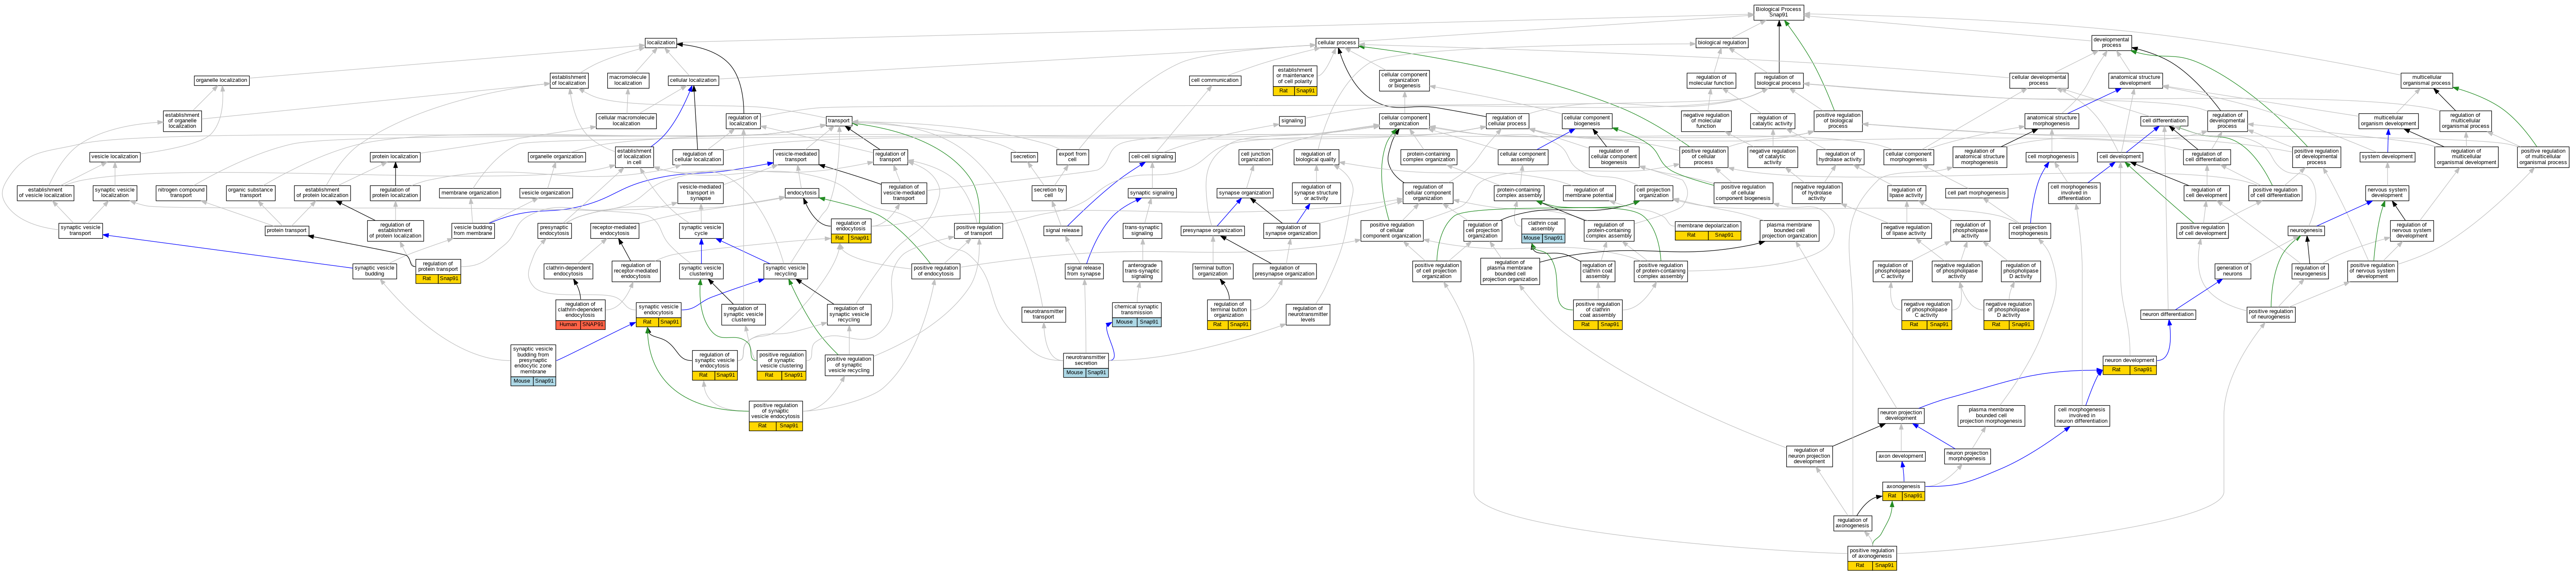Select "multicellular organism development" node
2576x575 pixels.
2388,121
